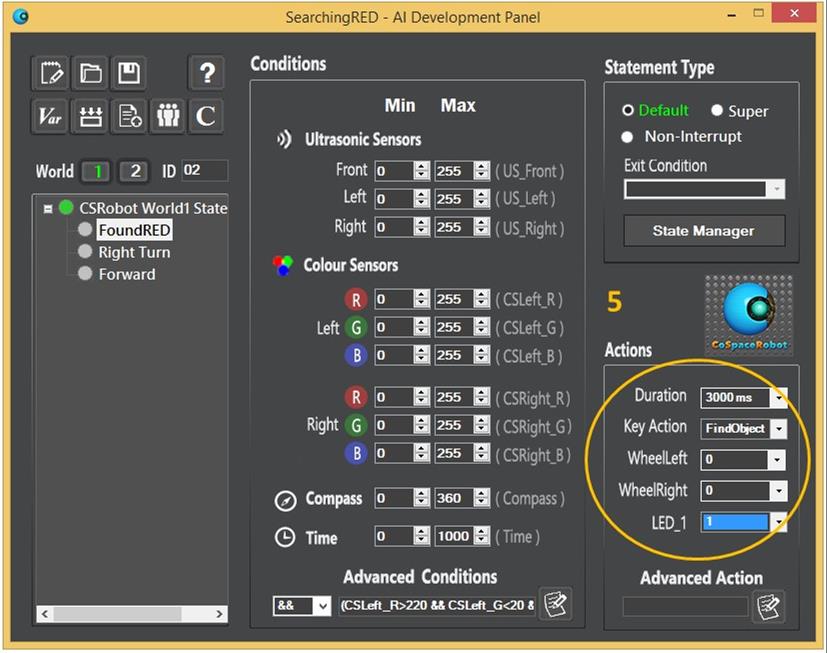The image size is (827, 653).
Task: Expand the Duration dropdown
Action: pyautogui.click(x=779, y=398)
